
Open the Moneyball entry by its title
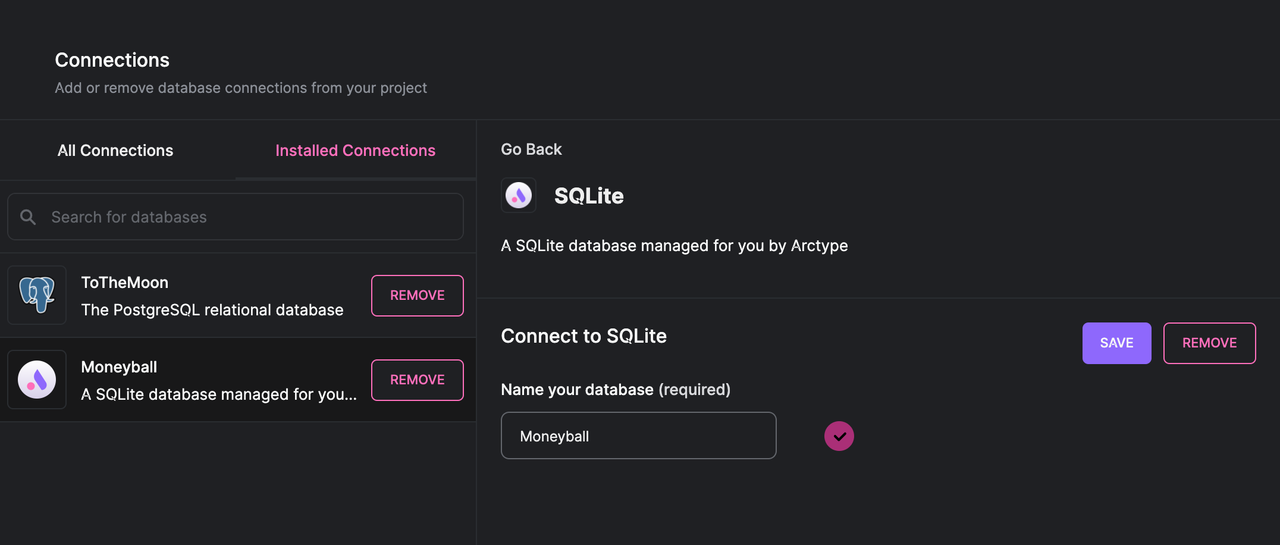119,367
